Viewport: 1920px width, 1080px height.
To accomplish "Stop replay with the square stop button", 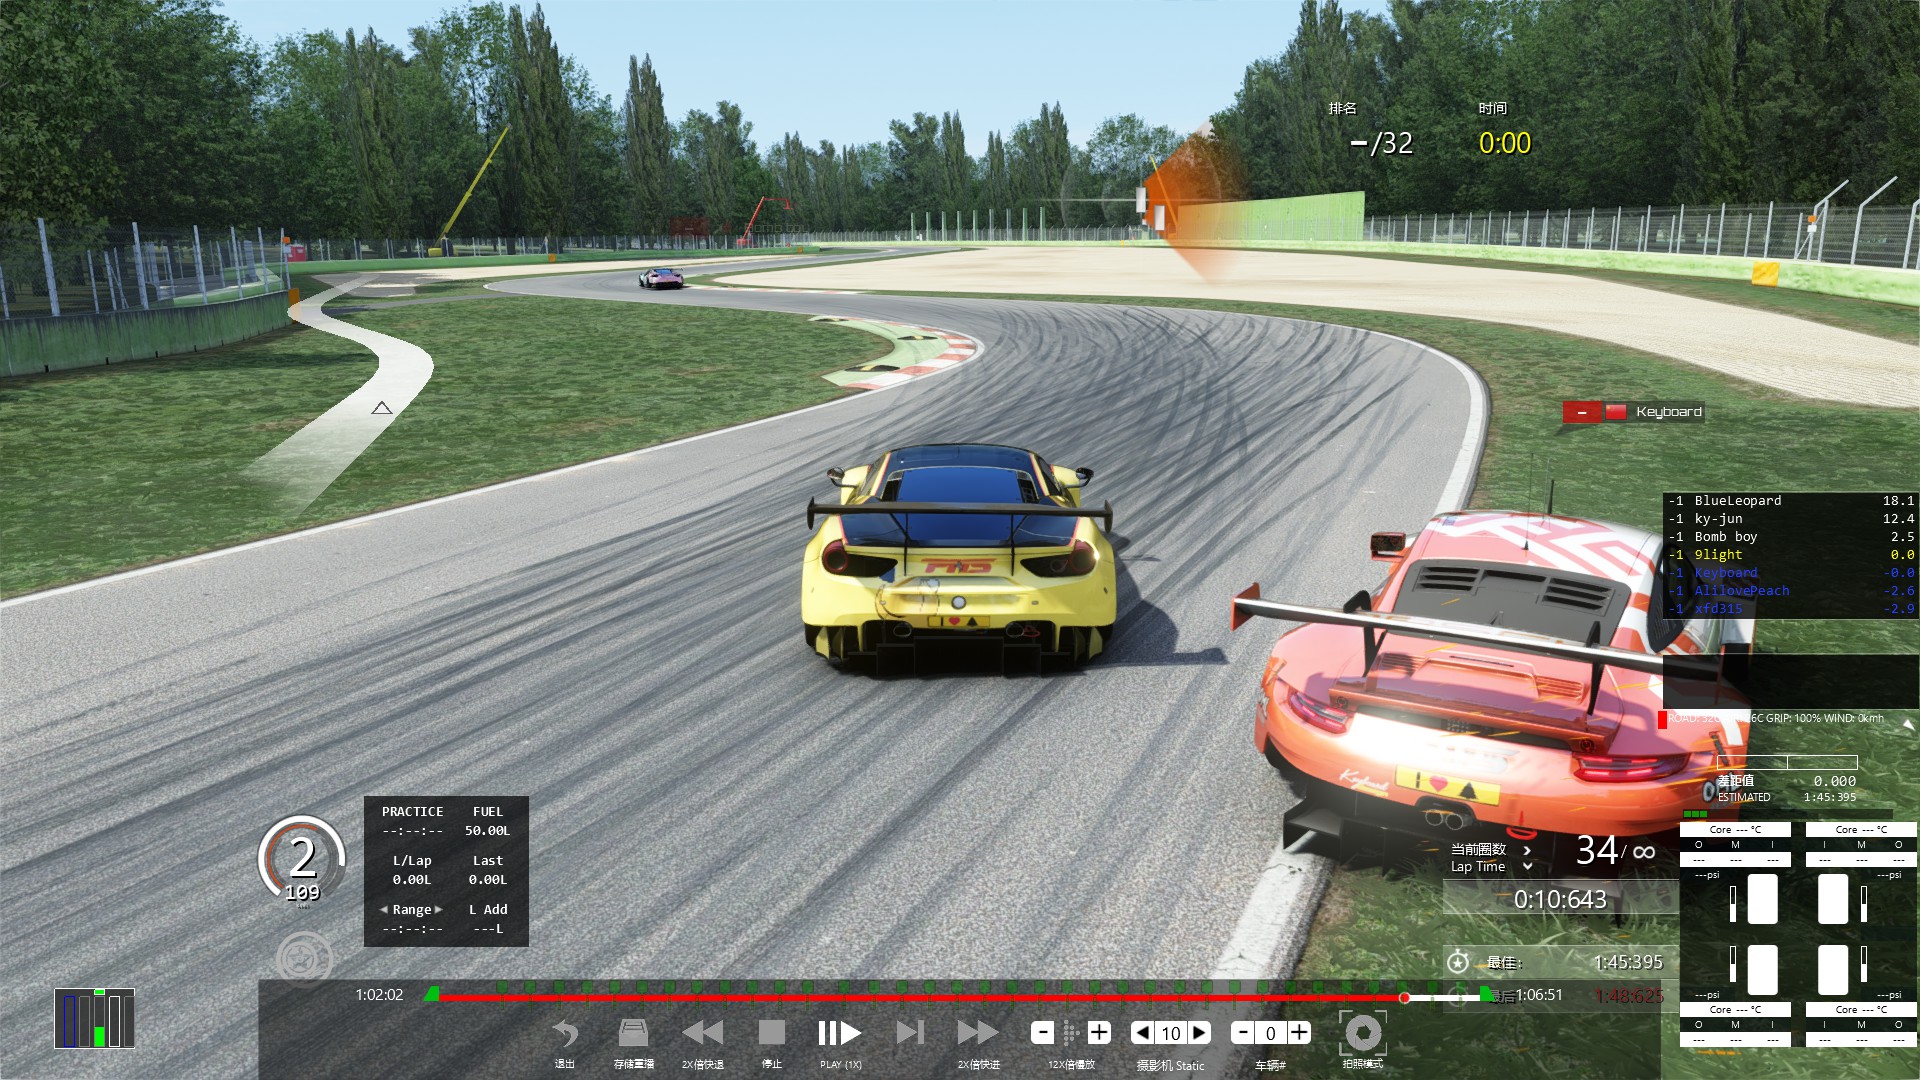I will 771,1032.
